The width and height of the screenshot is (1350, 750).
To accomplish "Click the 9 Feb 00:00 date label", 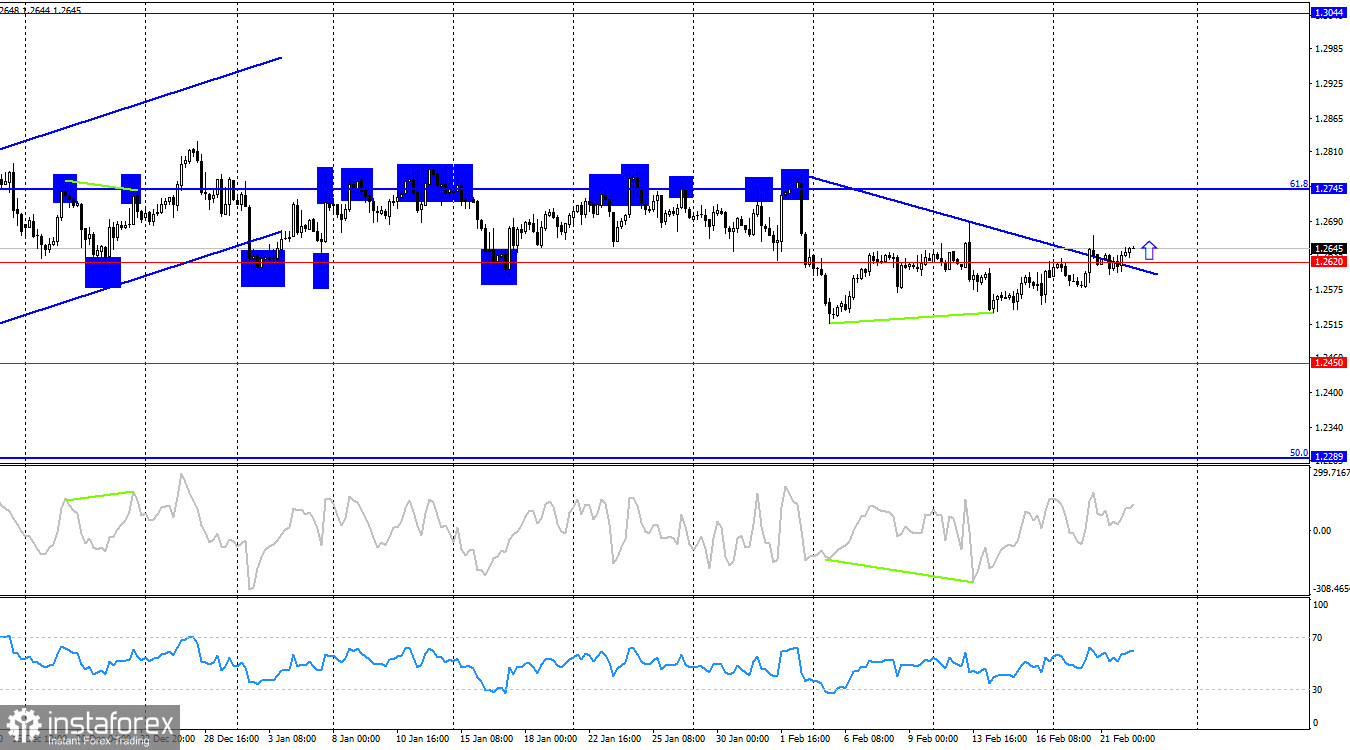I will click(934, 739).
